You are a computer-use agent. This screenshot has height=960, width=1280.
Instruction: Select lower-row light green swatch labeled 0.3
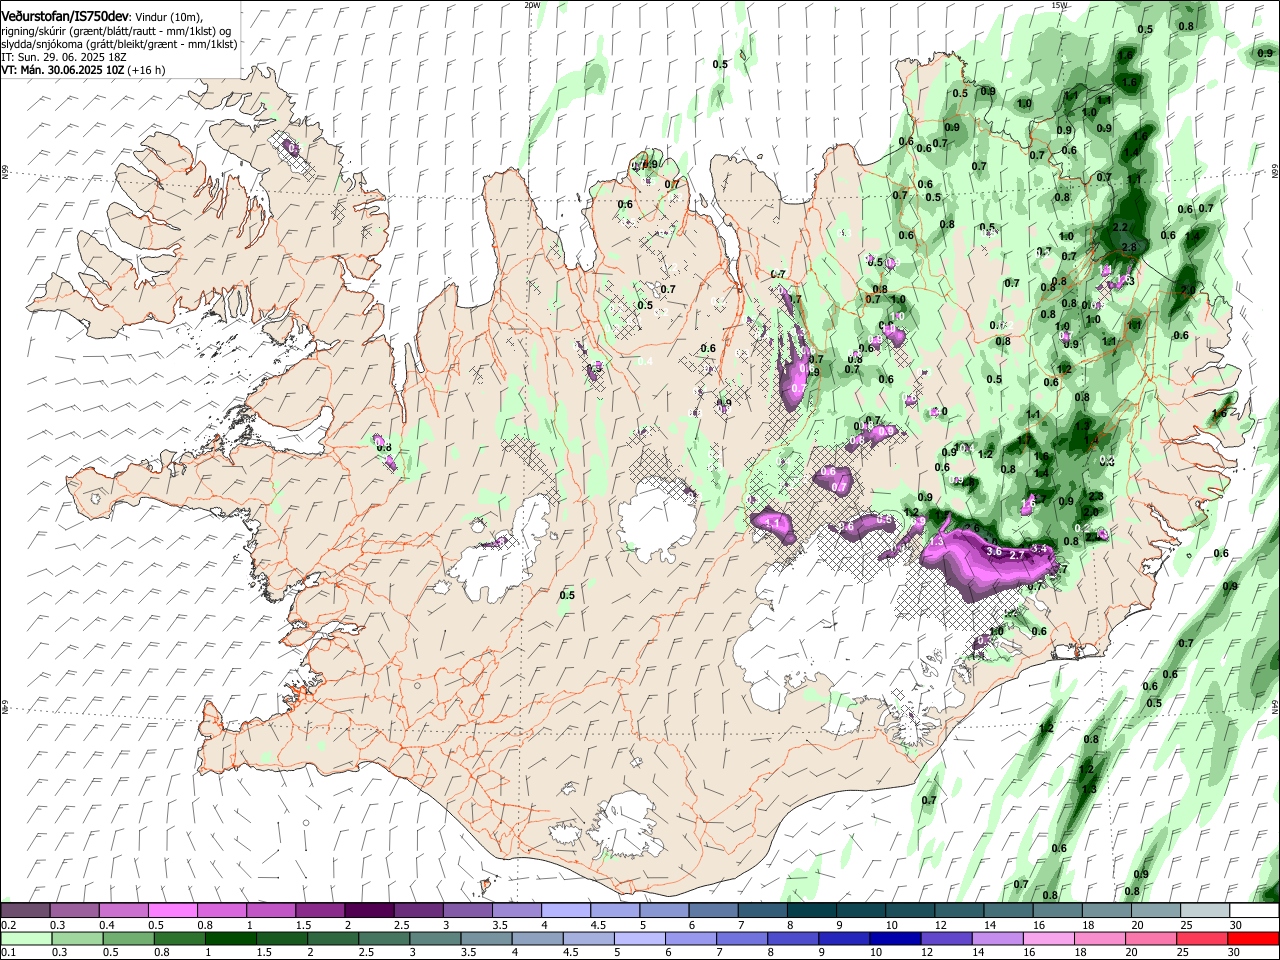[x=77, y=938]
